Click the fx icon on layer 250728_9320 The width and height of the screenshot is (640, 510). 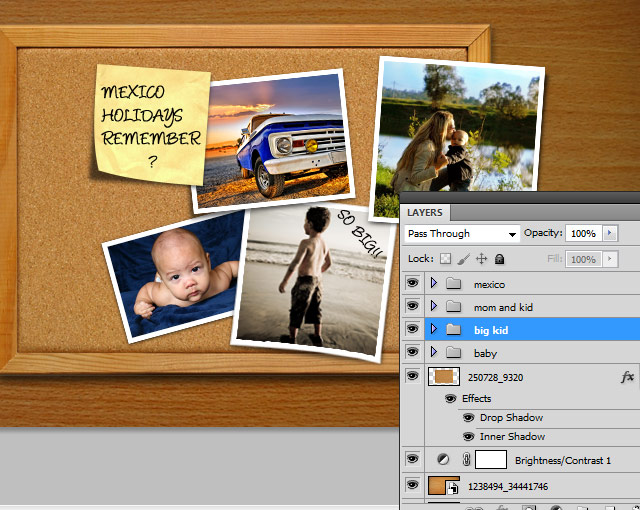point(627,377)
